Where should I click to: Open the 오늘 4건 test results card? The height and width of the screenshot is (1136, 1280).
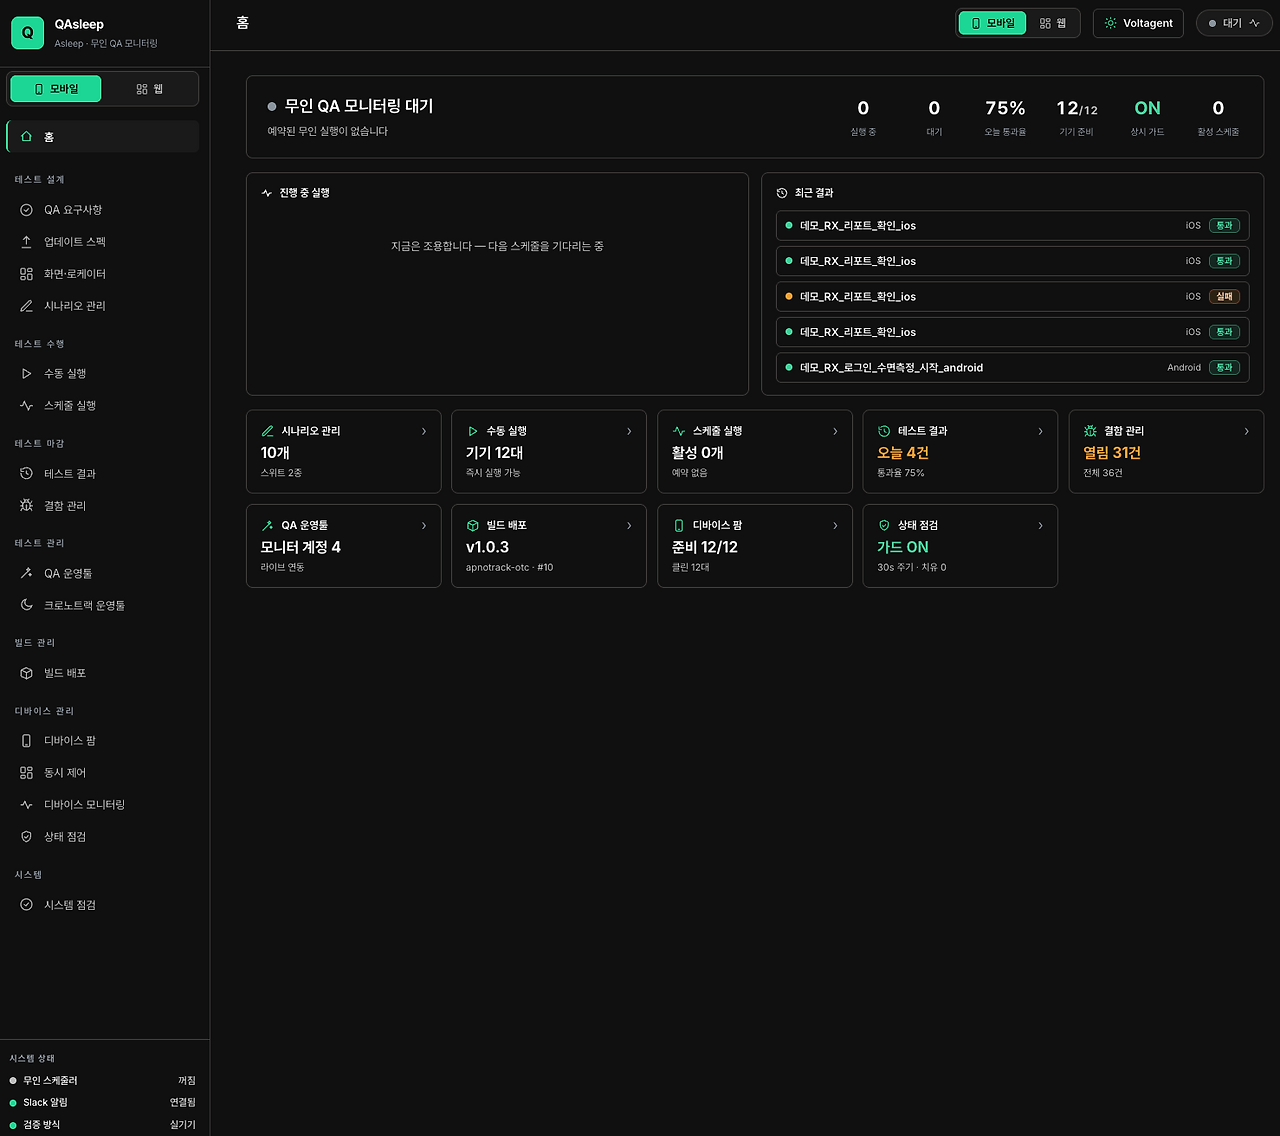point(960,452)
